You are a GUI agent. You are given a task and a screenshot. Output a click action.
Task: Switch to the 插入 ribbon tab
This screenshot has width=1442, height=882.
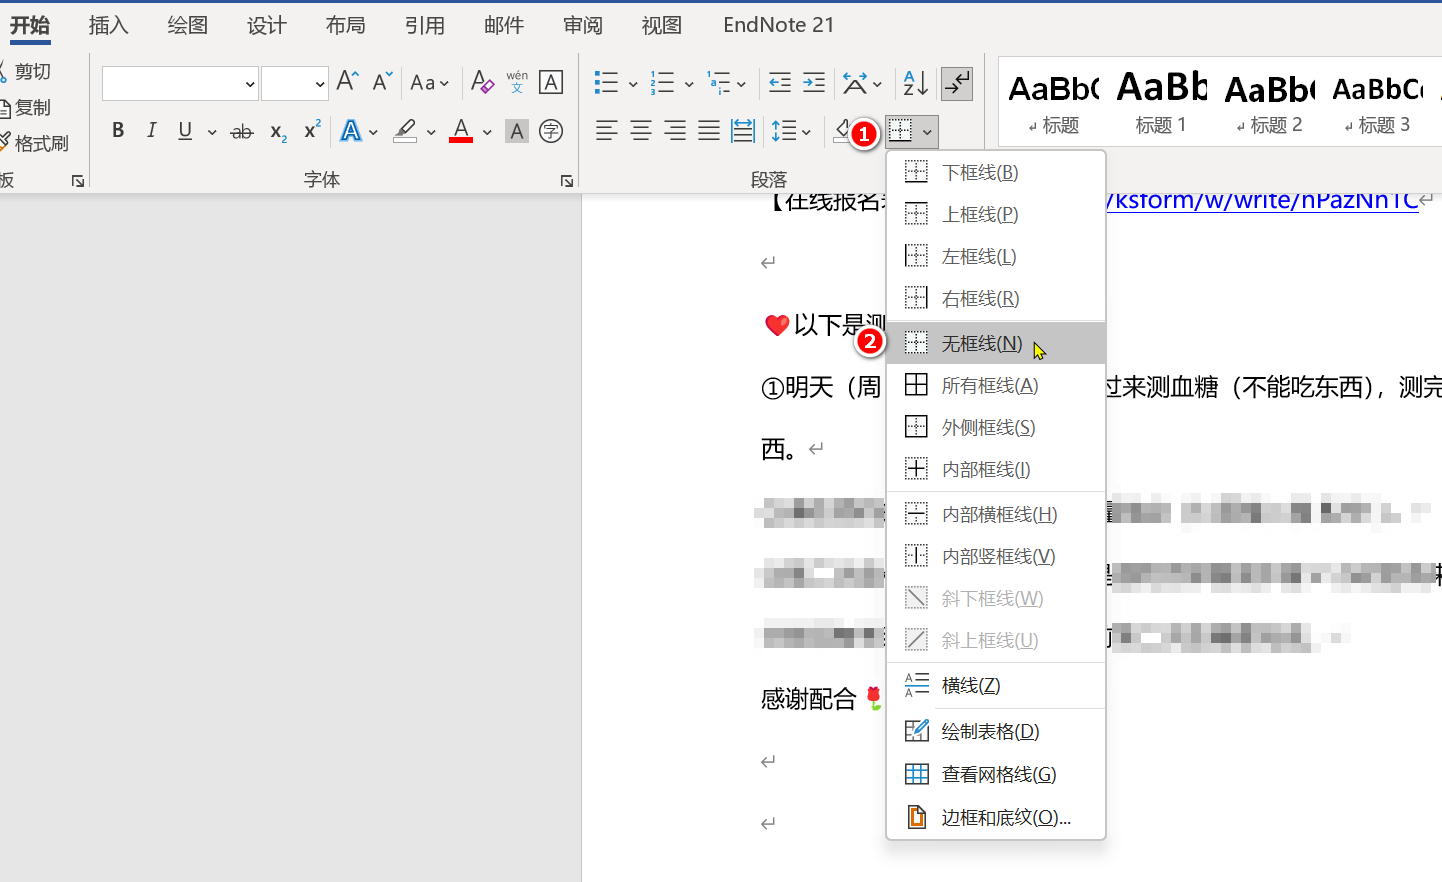pos(108,25)
